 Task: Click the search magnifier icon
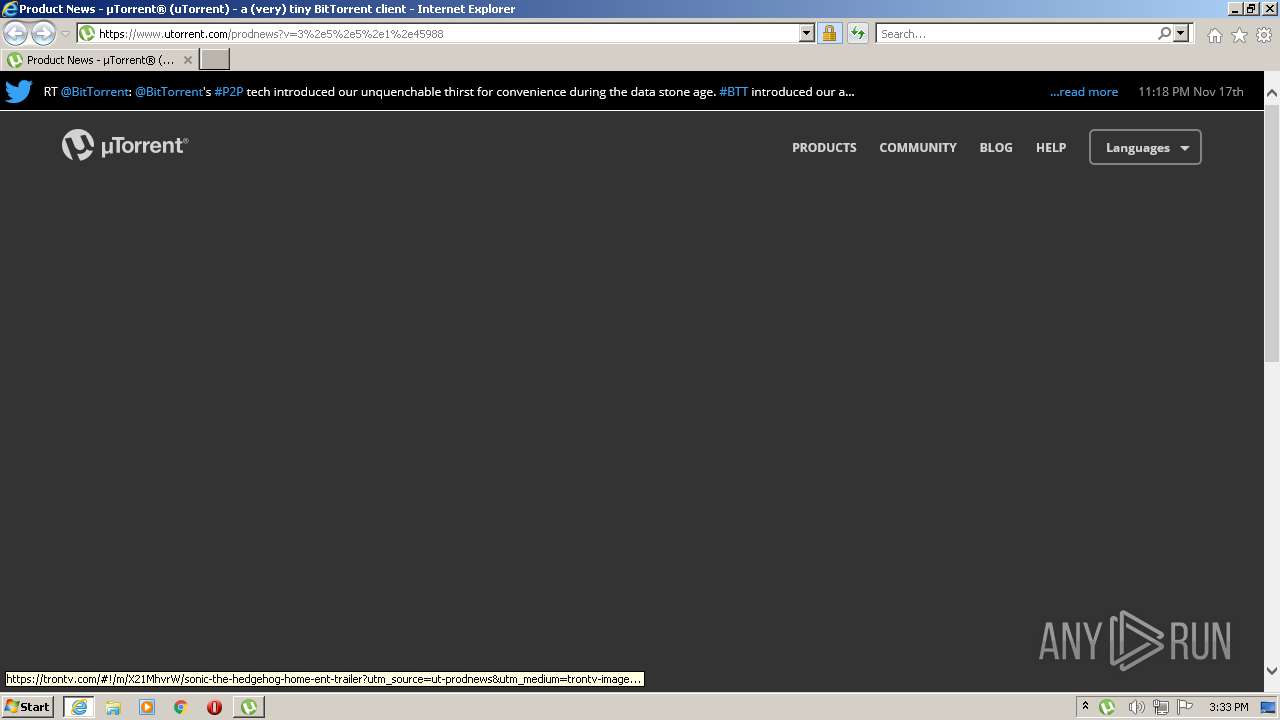[x=1164, y=33]
